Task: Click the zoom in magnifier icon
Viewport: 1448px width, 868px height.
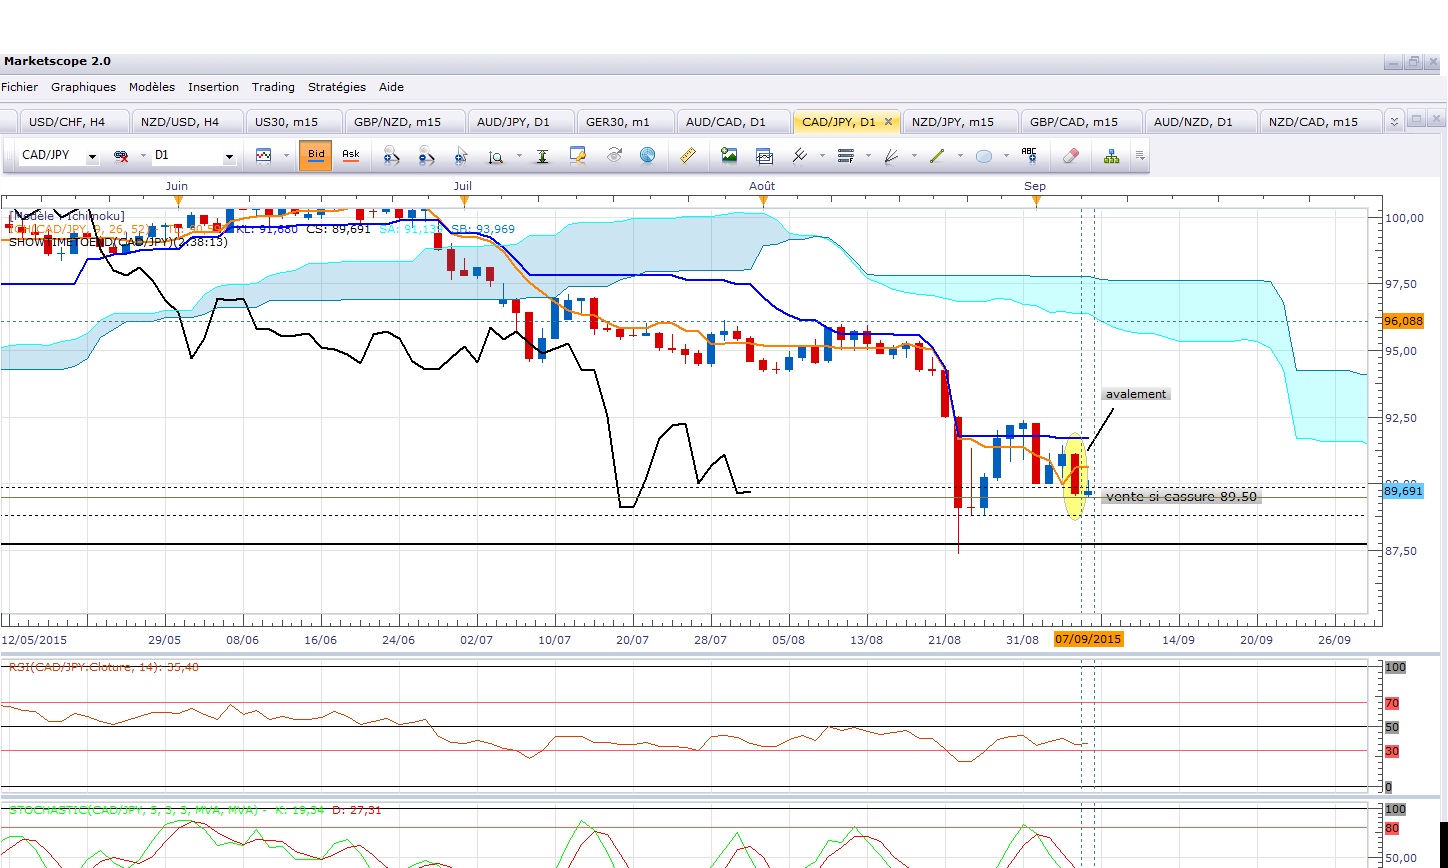Action: (x=391, y=156)
